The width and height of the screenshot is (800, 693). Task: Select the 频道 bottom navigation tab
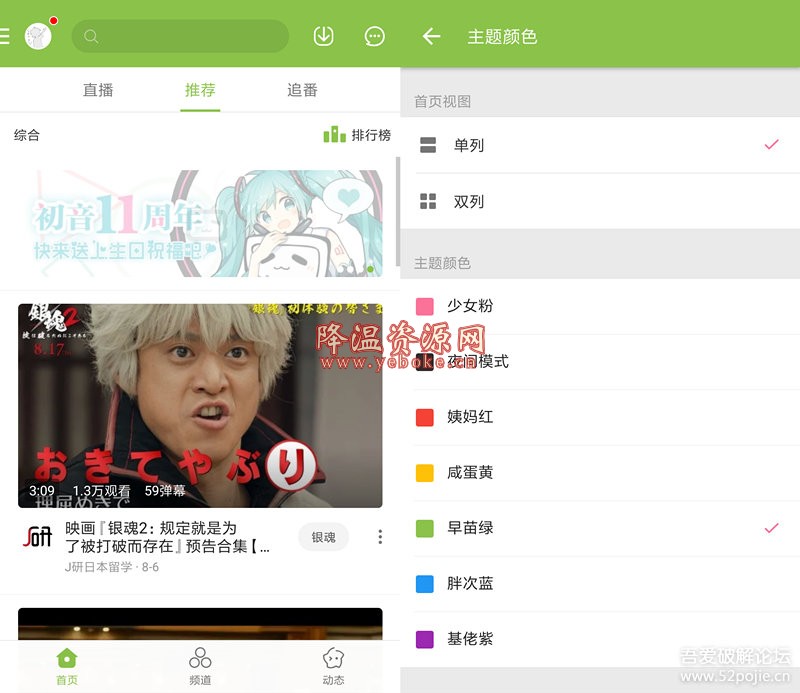pos(200,666)
